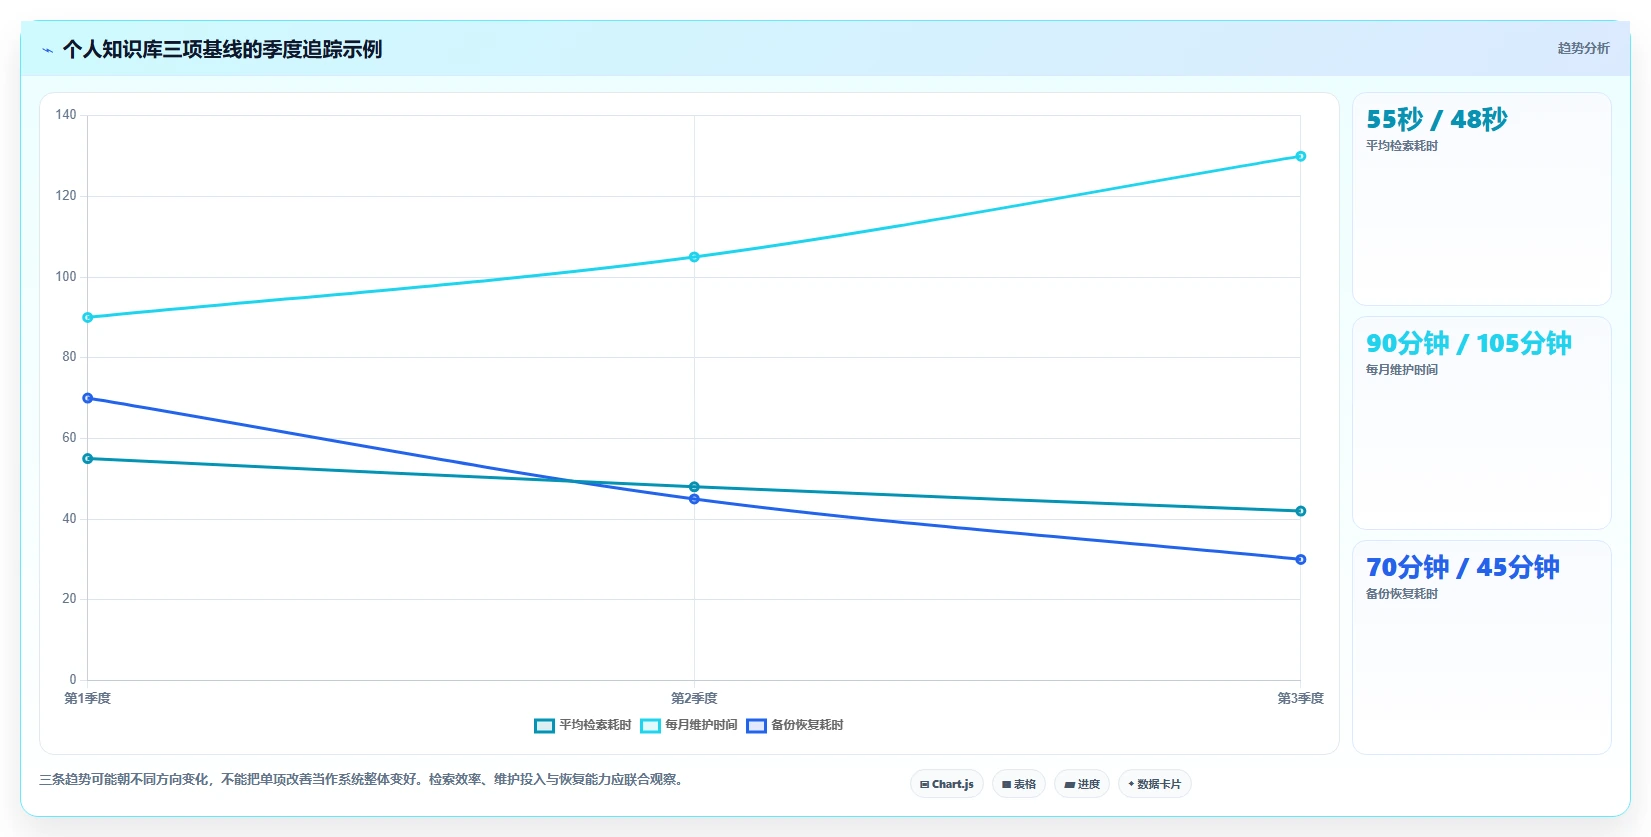The width and height of the screenshot is (1651, 837).
Task: Click the 第1季度 x-axis label
Action: [x=88, y=698]
